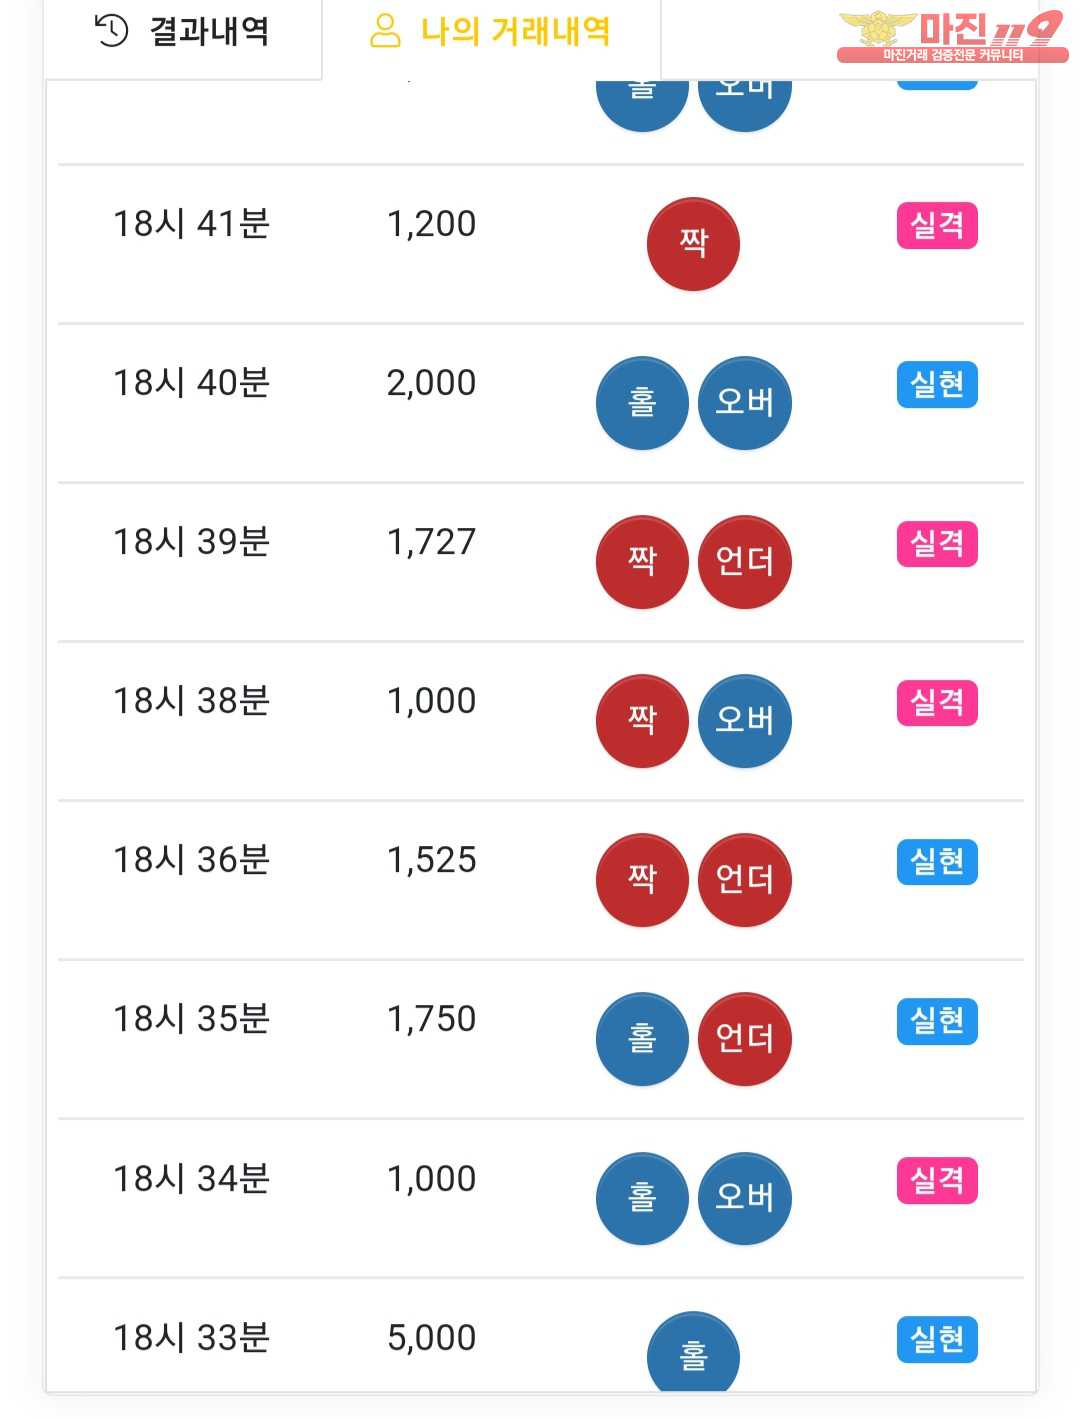Select the red 언더 circle in 18시 39분 row
The width and height of the screenshot is (1080, 1418).
(744, 562)
